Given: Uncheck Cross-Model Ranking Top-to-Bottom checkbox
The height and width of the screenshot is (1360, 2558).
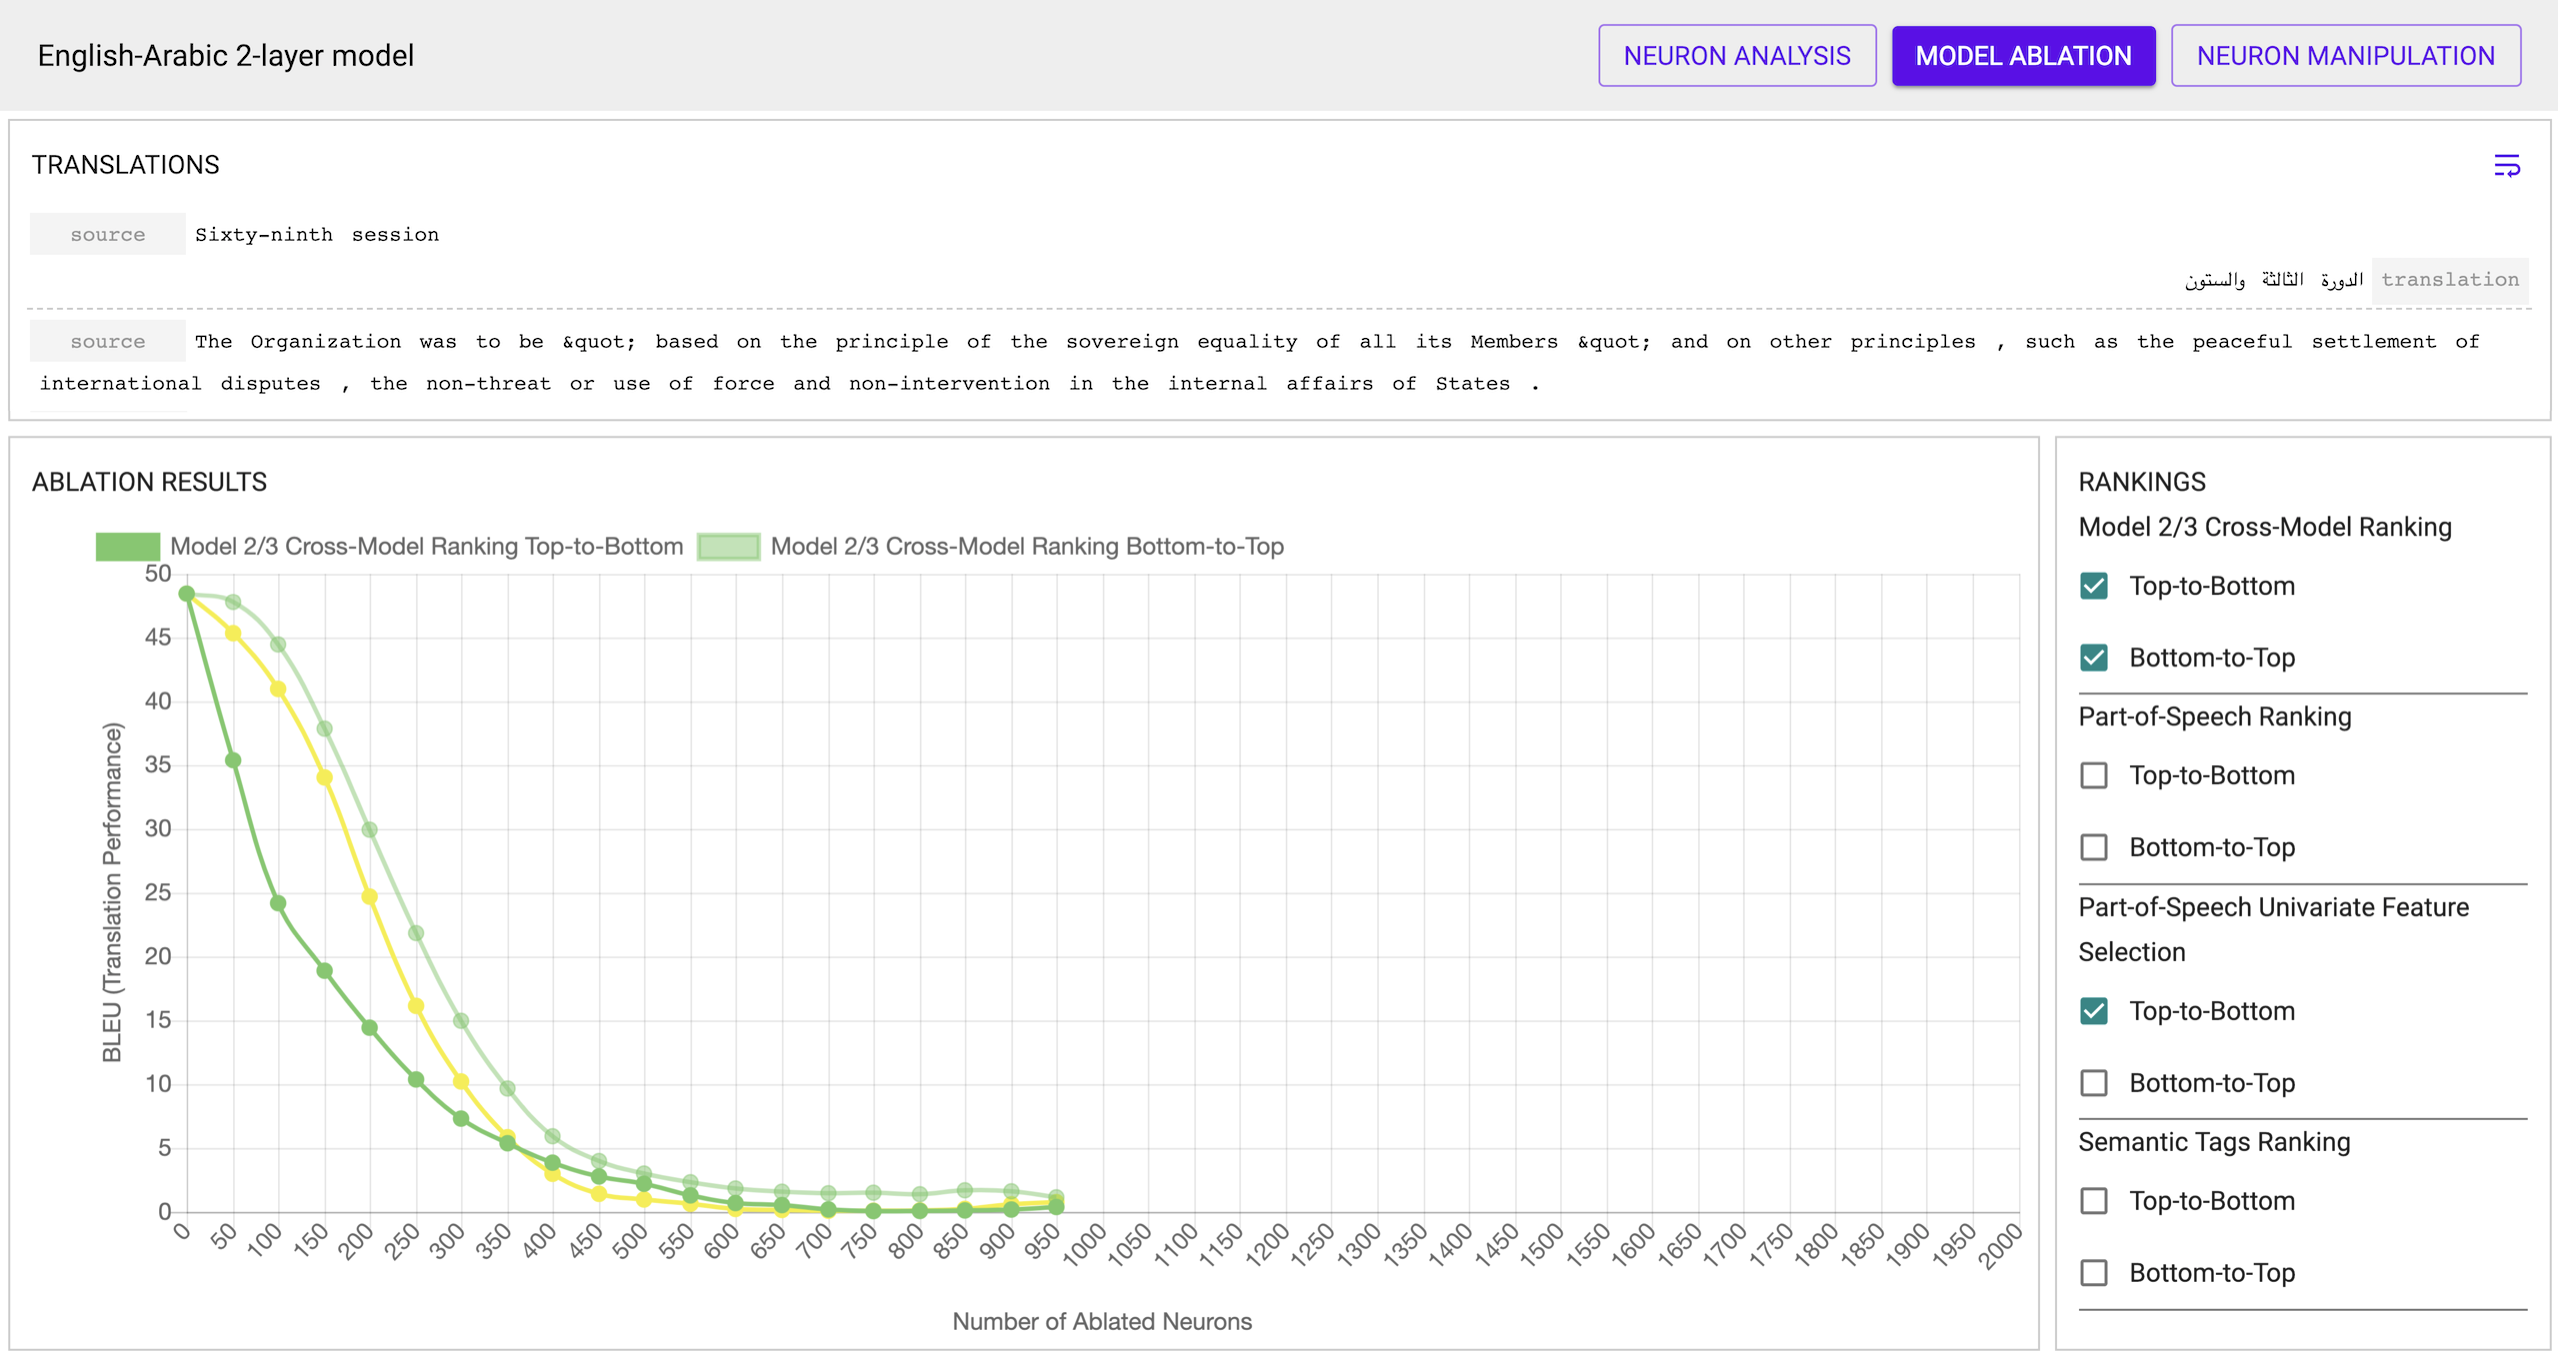Looking at the screenshot, I should click(2093, 586).
